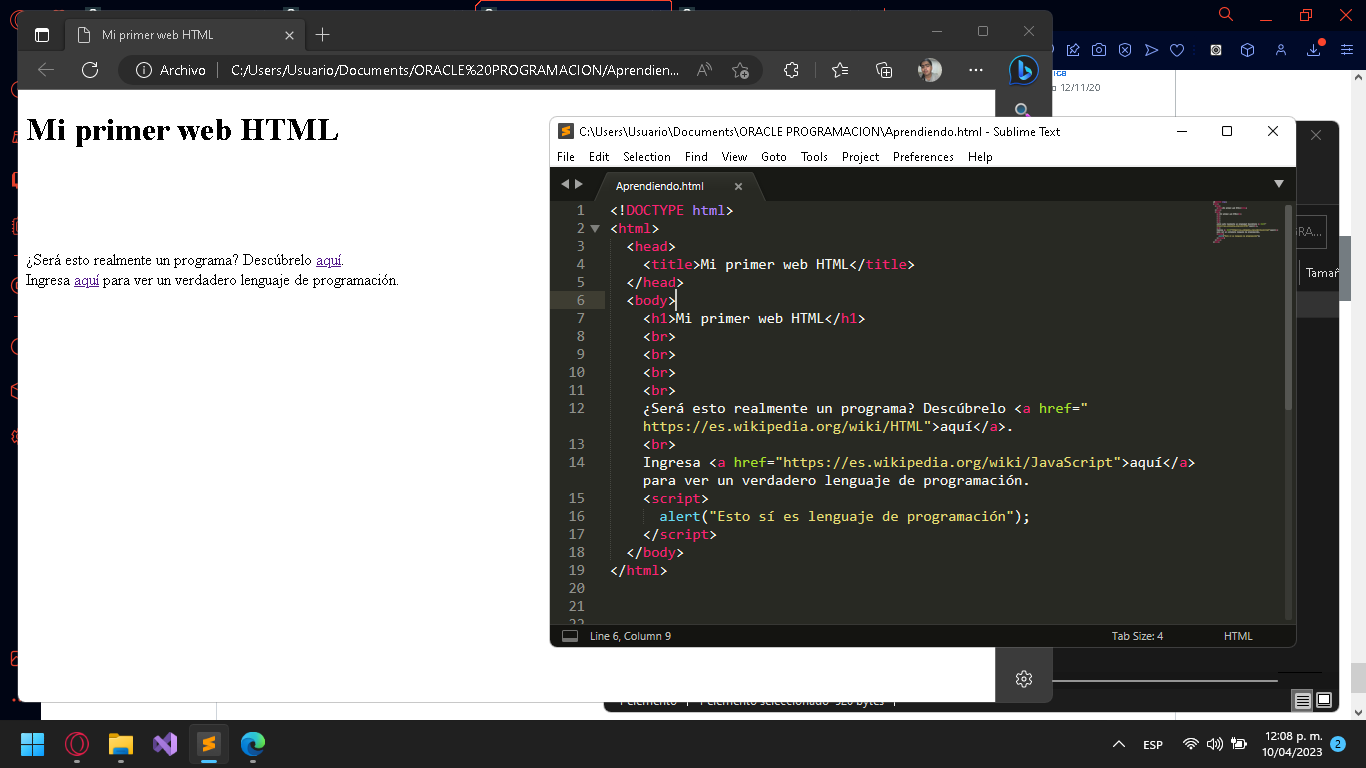Image resolution: width=1366 pixels, height=768 pixels.
Task: Open File Explorer from the taskbar
Action: click(x=121, y=744)
